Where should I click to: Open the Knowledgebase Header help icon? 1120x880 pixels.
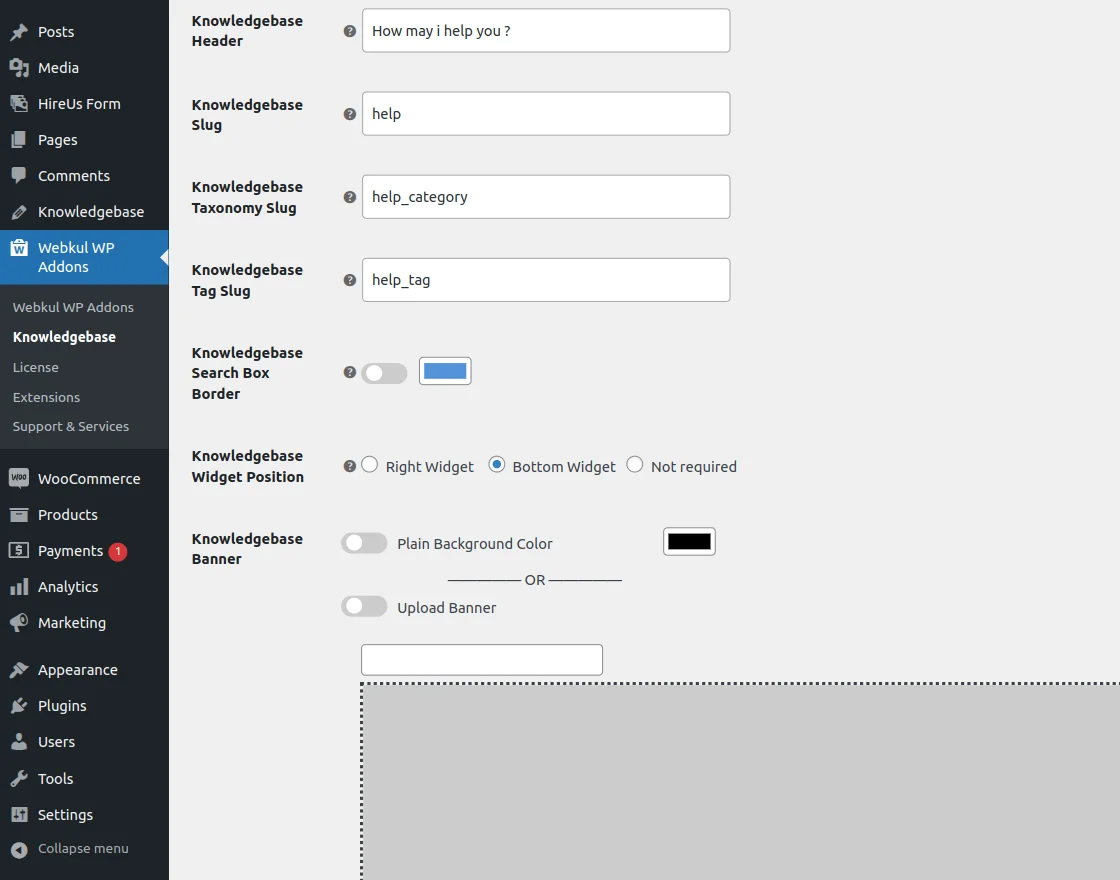[x=348, y=31]
